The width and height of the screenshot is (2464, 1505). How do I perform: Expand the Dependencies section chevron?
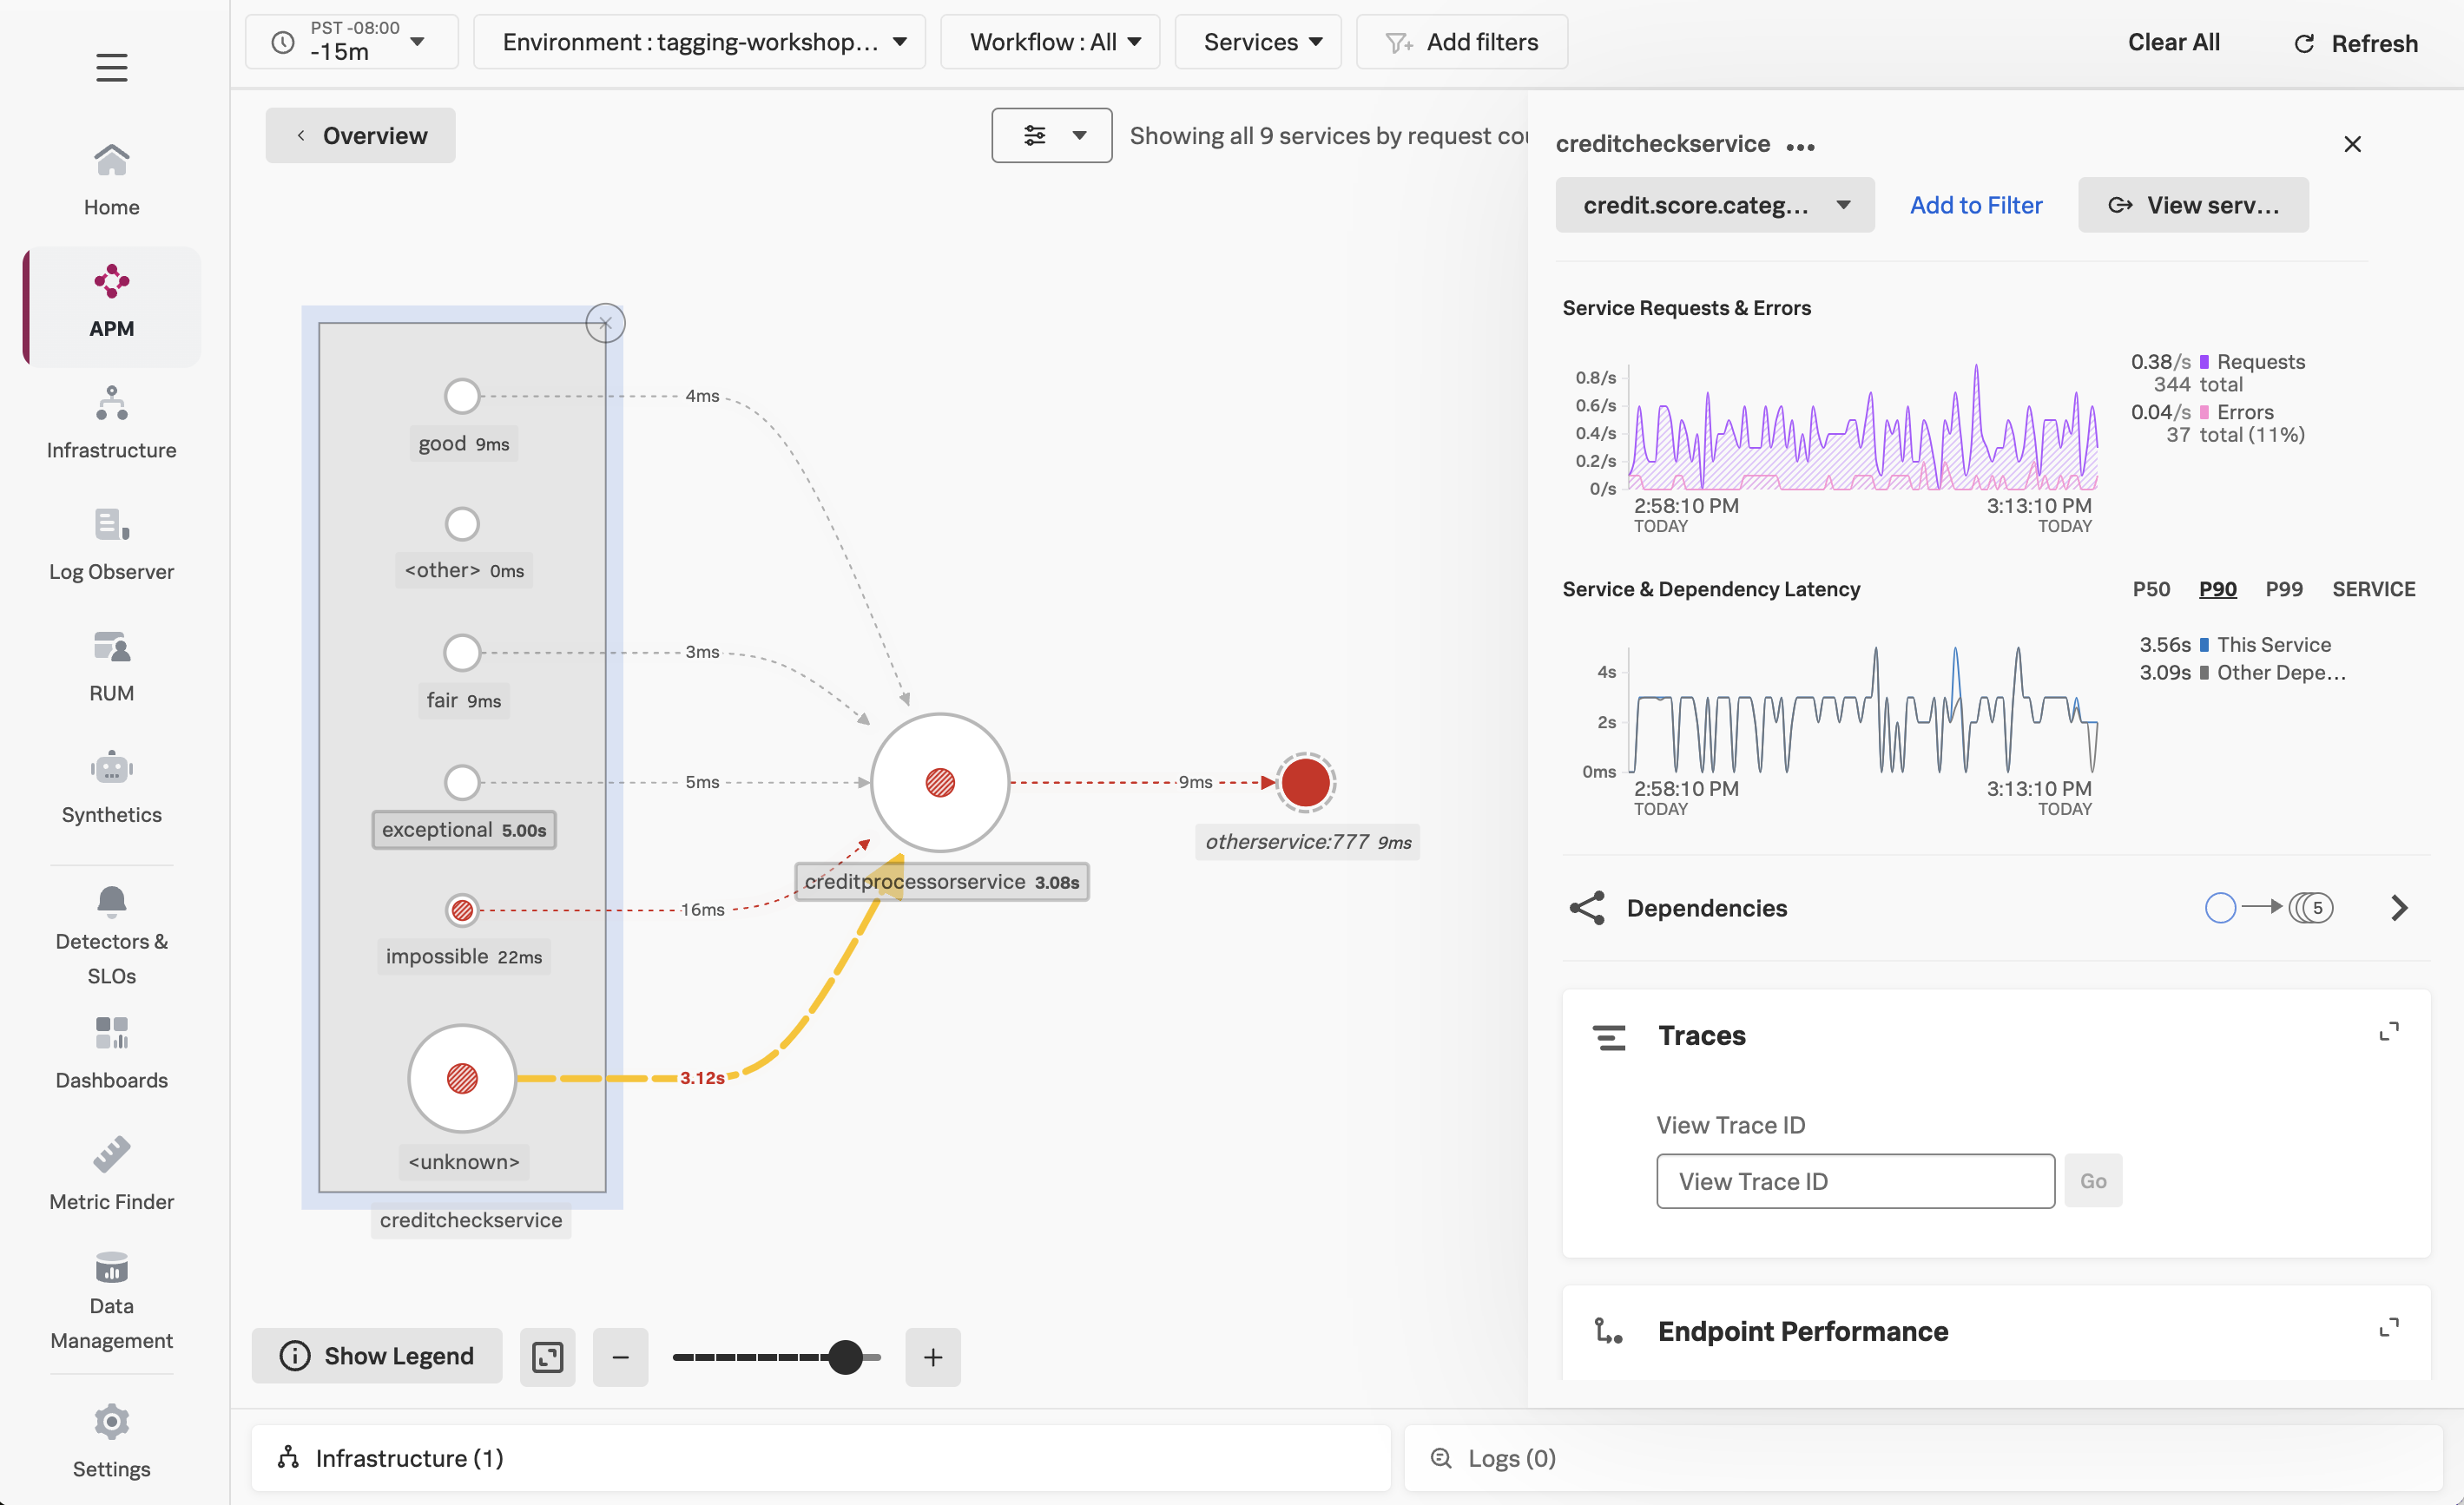click(x=2398, y=907)
